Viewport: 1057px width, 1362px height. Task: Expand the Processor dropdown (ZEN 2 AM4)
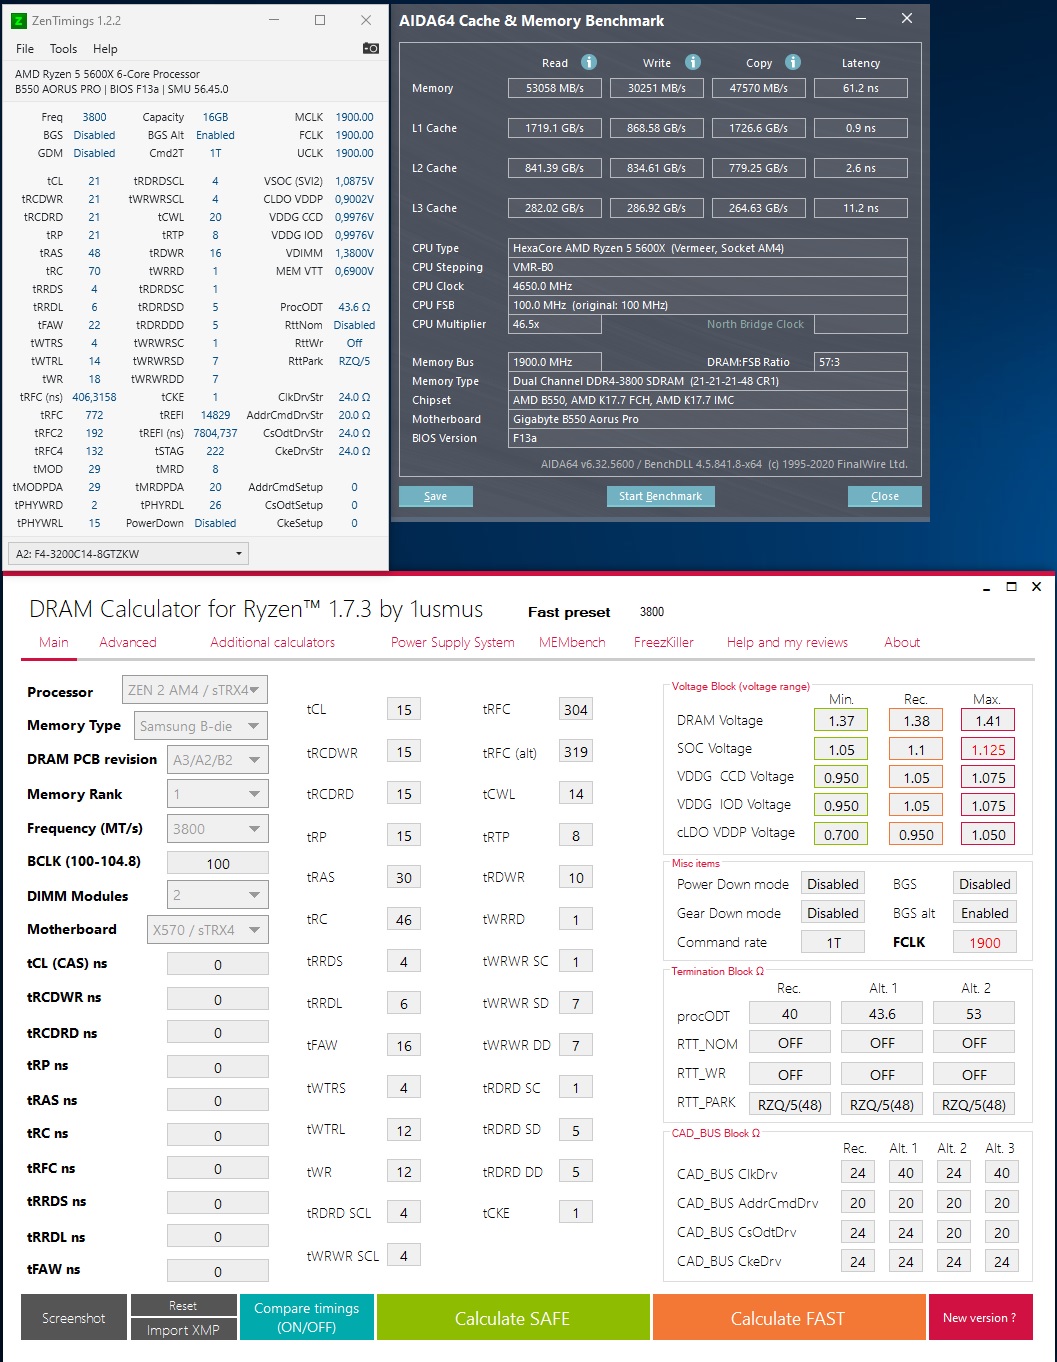(195, 690)
